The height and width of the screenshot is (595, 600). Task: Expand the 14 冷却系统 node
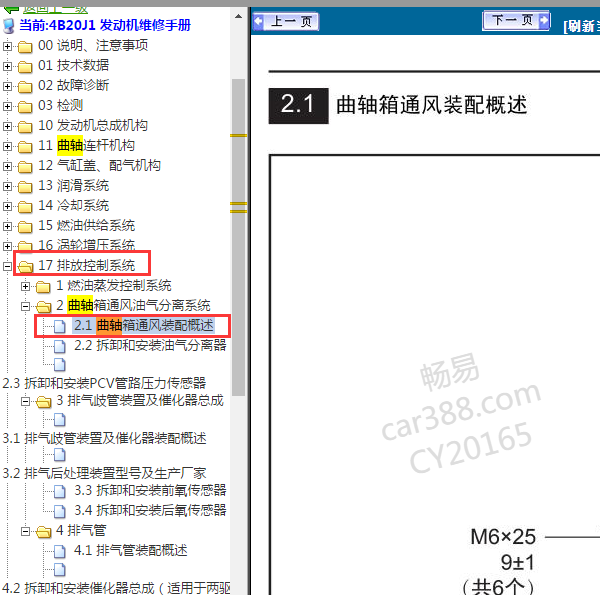tap(7, 206)
